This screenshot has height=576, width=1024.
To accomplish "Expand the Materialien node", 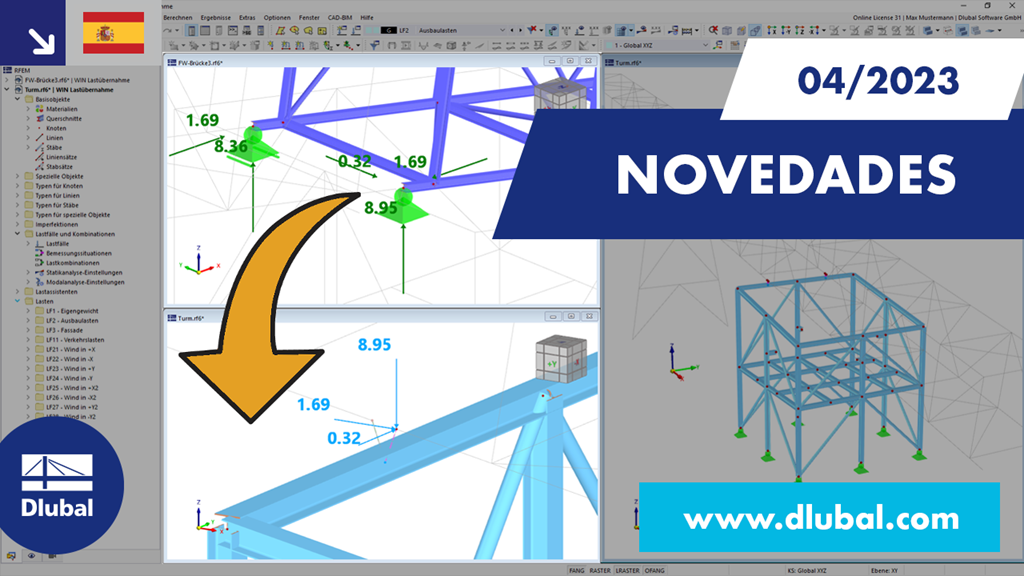I will click(28, 109).
